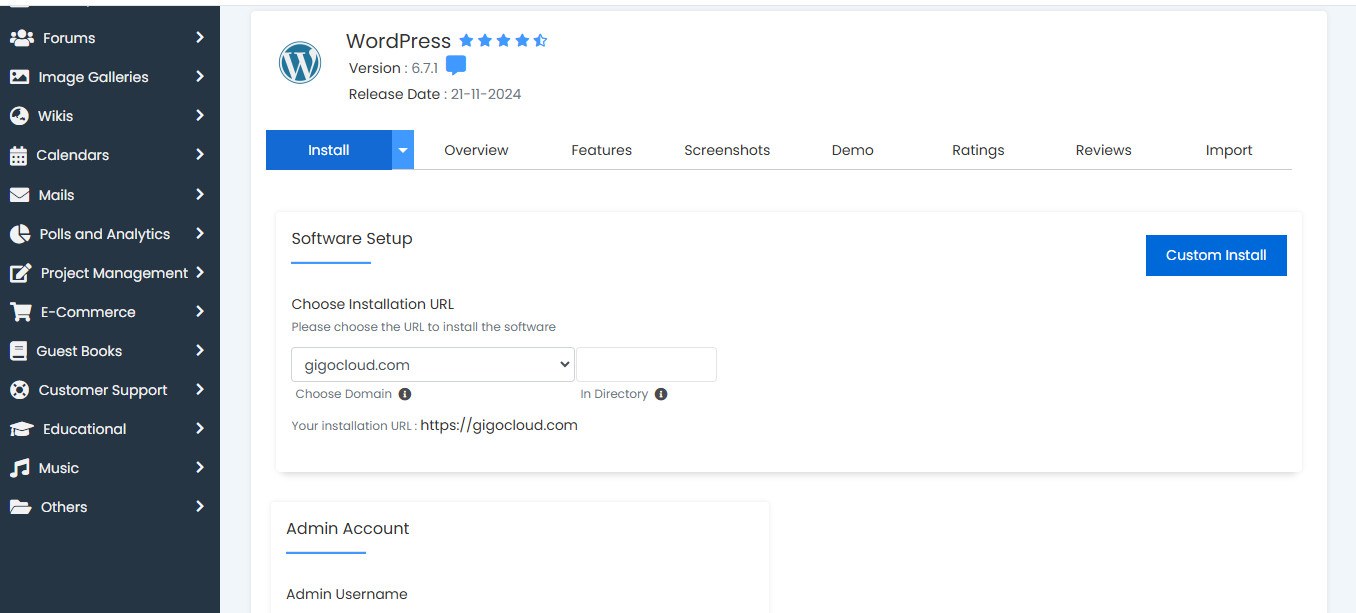Click the Admin Username label
This screenshot has height=613, width=1356.
point(347,594)
